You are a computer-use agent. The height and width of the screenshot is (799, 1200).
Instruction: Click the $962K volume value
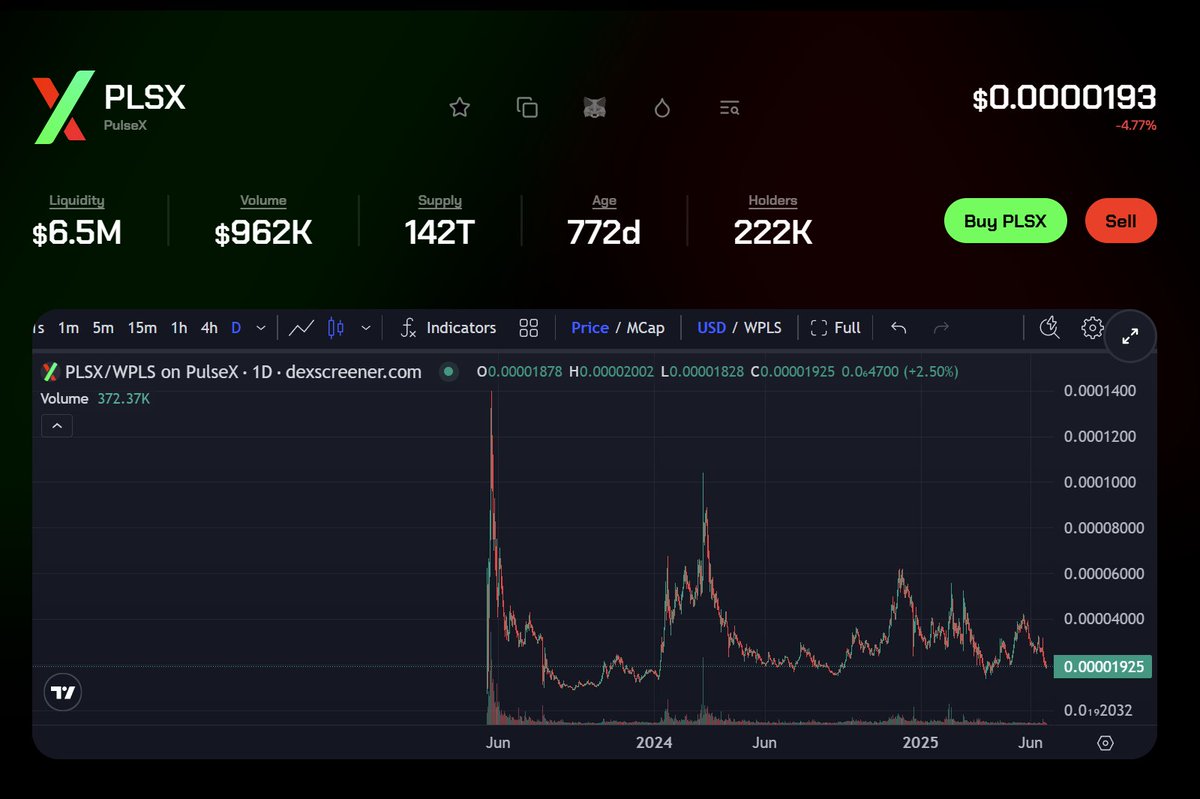click(263, 233)
